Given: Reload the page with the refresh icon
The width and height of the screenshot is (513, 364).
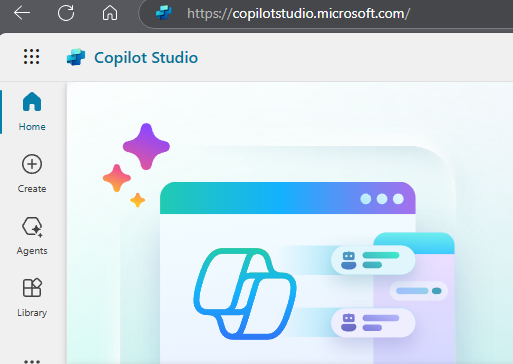Looking at the screenshot, I should 66,13.
